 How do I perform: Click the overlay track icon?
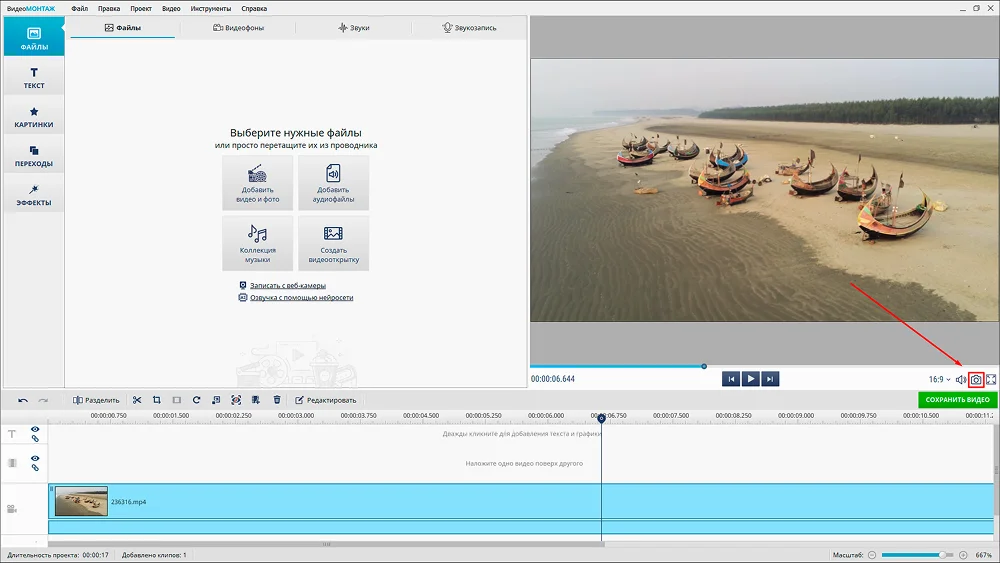(x=12, y=463)
